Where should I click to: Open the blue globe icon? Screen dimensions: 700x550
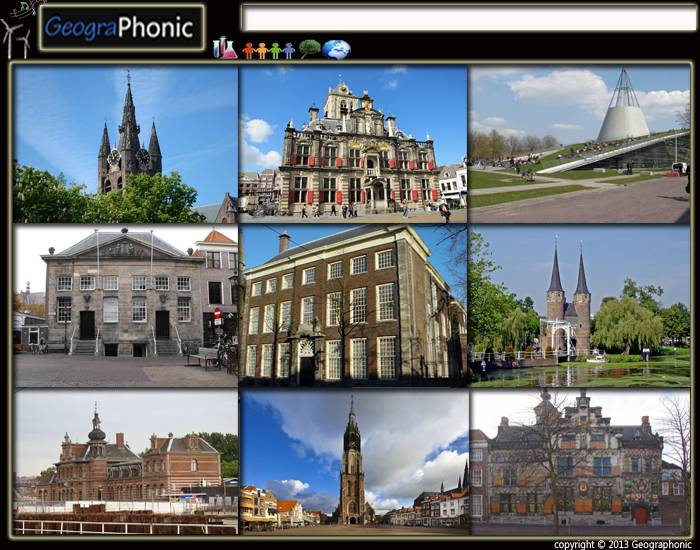[x=337, y=50]
